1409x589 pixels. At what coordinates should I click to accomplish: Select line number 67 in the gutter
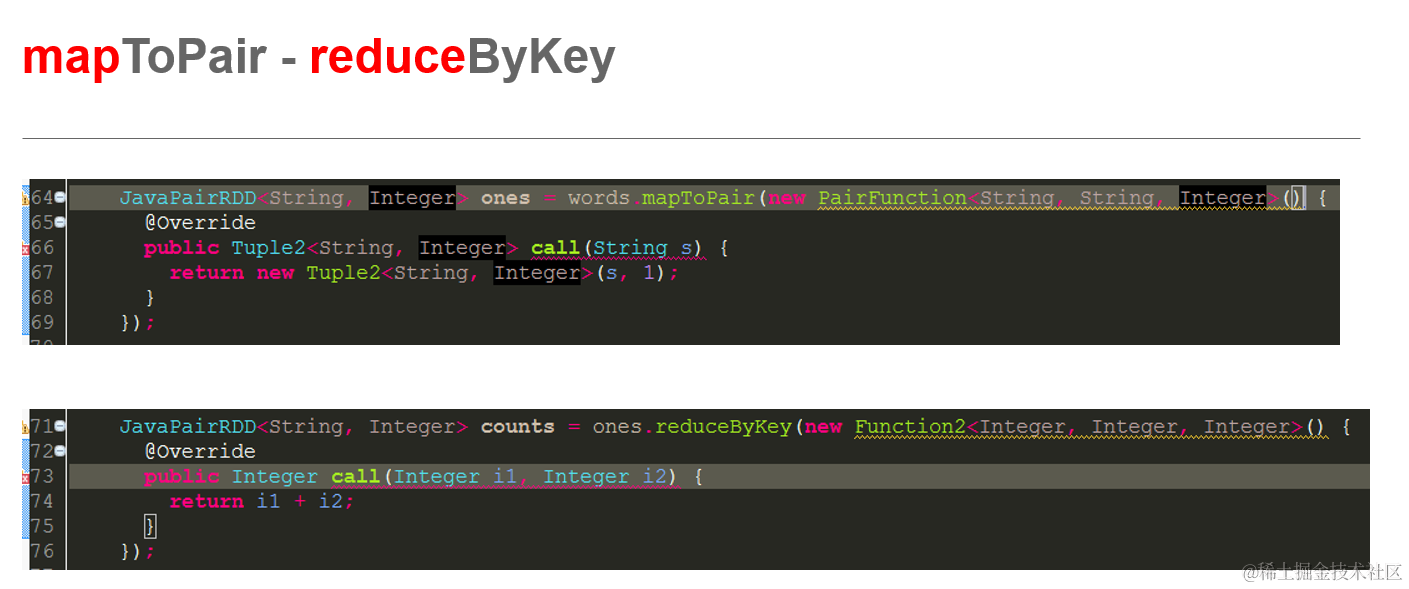point(42,273)
